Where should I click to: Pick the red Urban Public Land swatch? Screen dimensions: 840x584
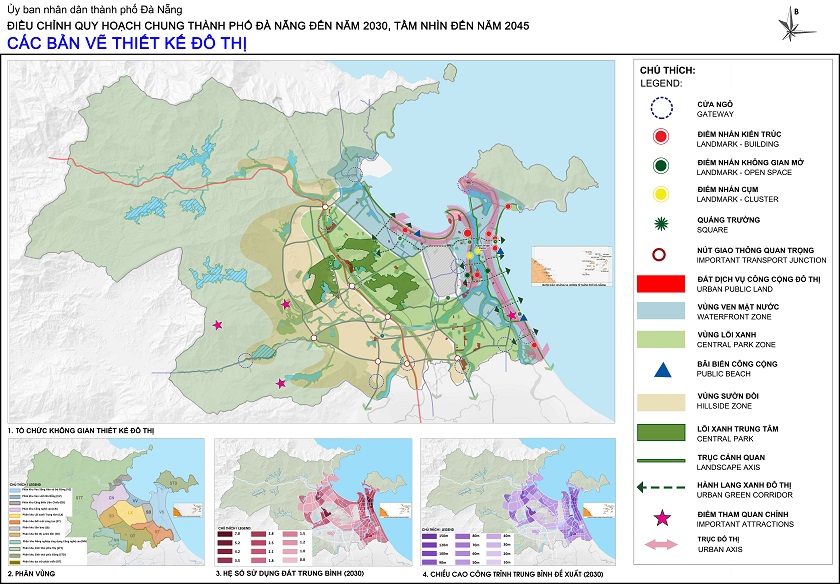click(660, 283)
